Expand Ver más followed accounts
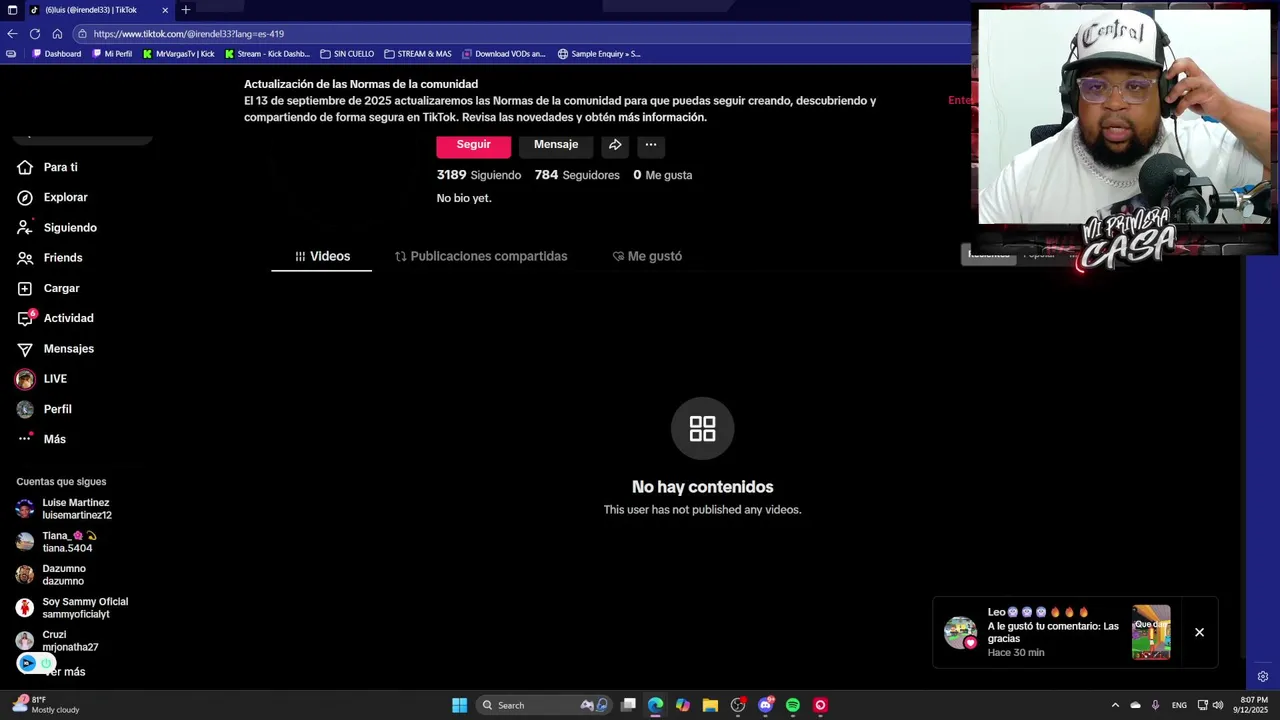 [65, 672]
